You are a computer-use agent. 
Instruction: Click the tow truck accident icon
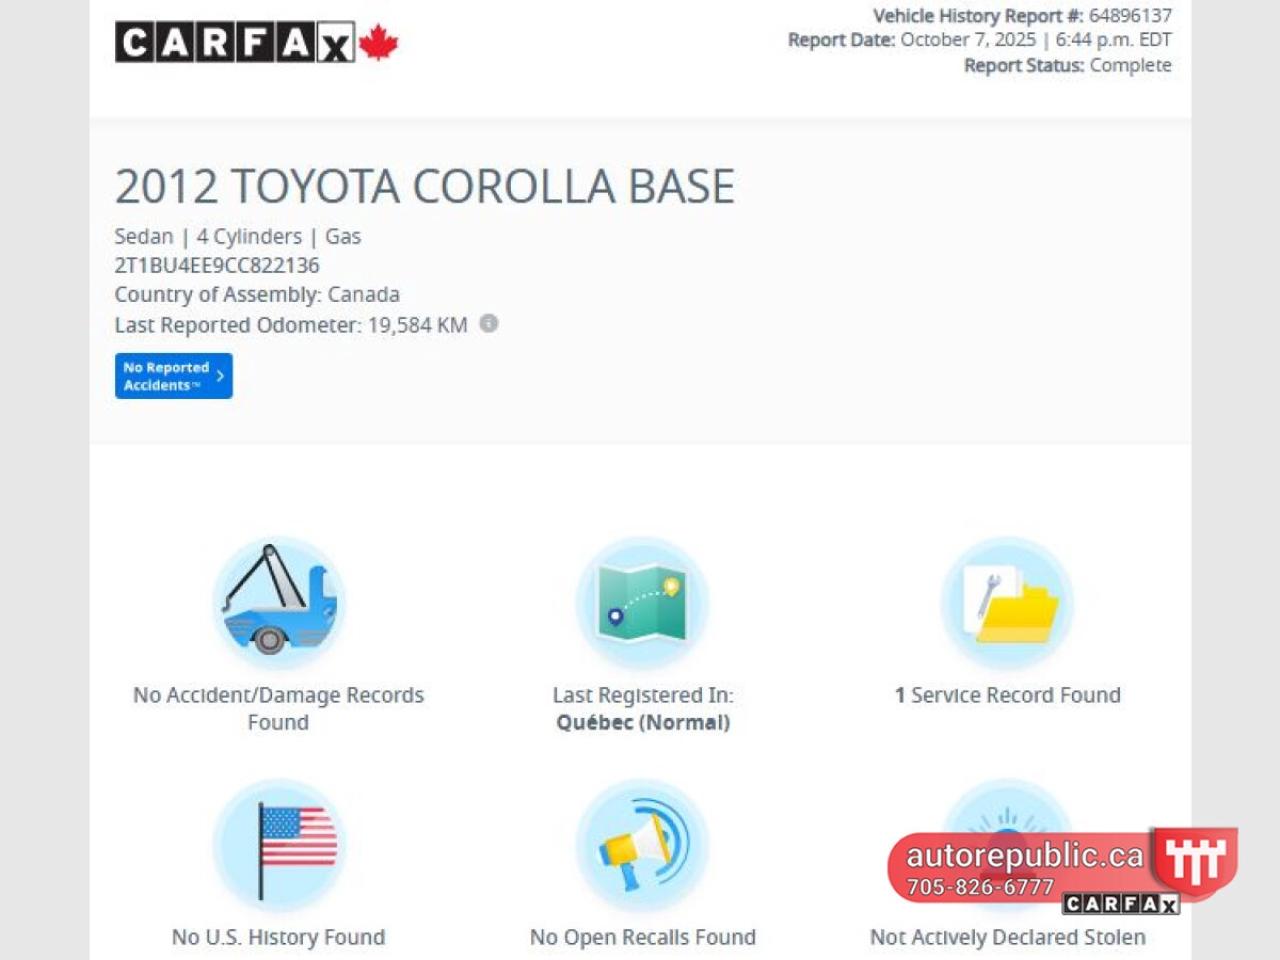pos(278,603)
